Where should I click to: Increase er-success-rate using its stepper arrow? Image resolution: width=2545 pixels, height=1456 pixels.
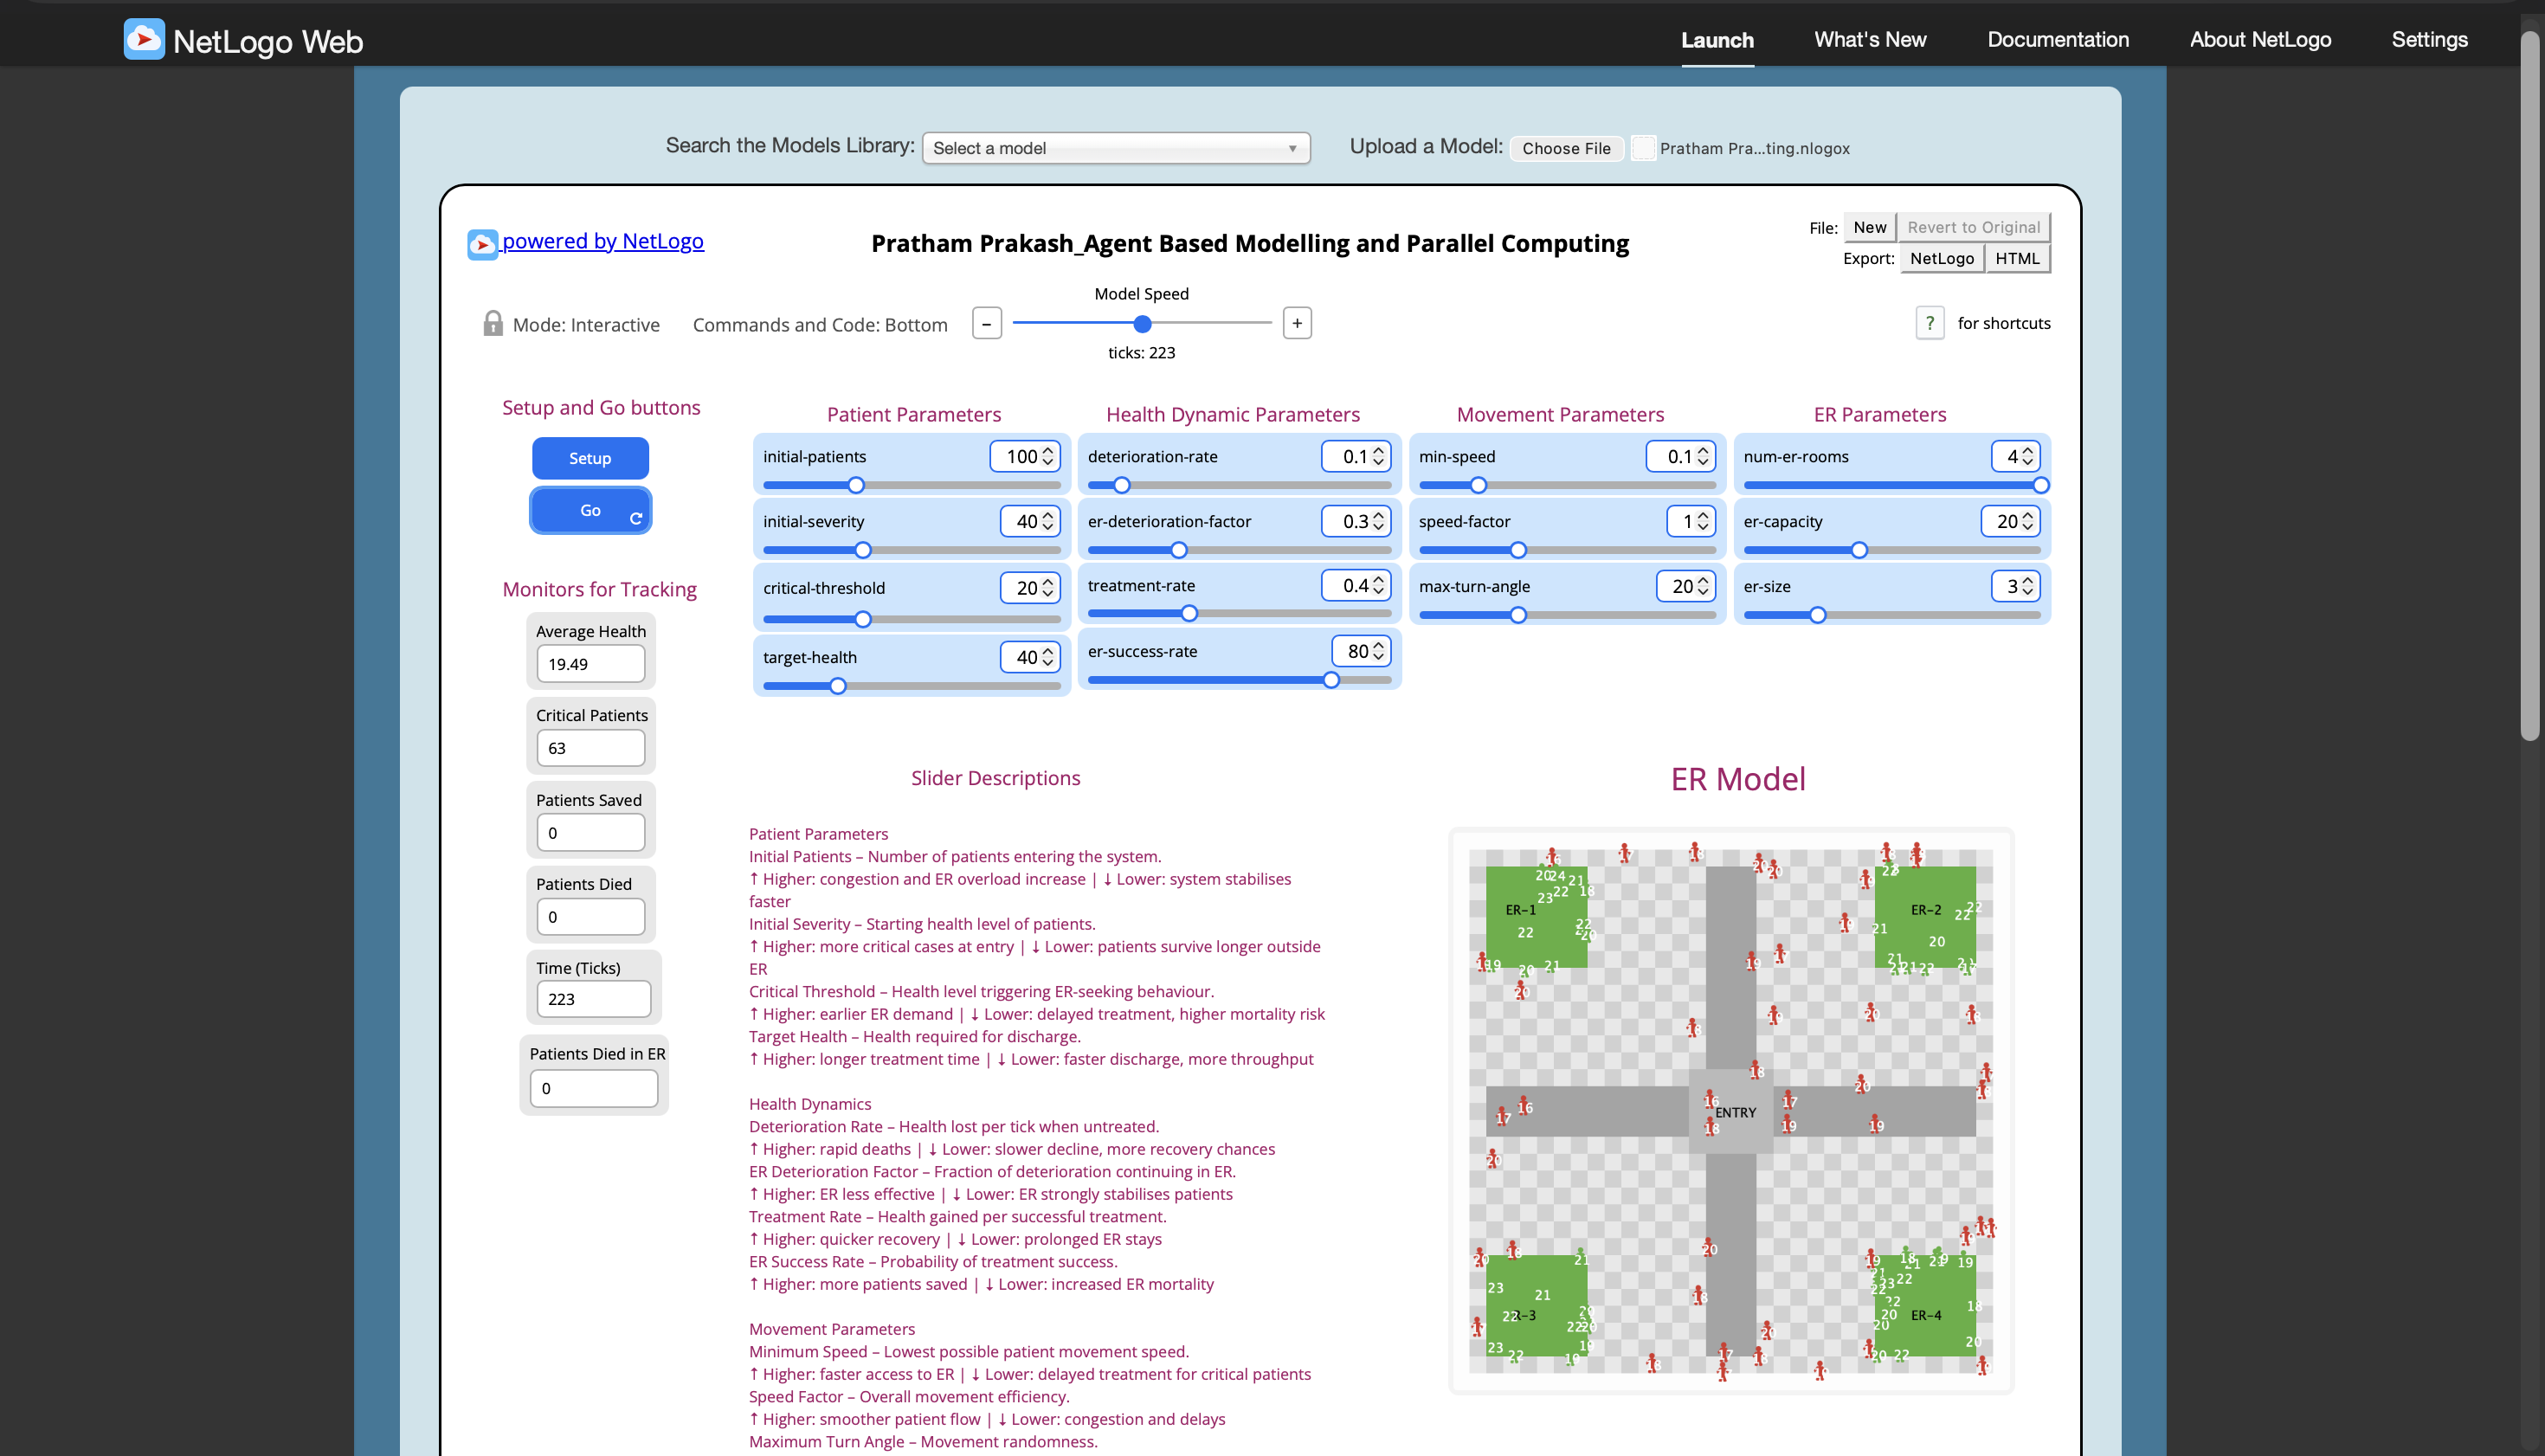click(1380, 645)
